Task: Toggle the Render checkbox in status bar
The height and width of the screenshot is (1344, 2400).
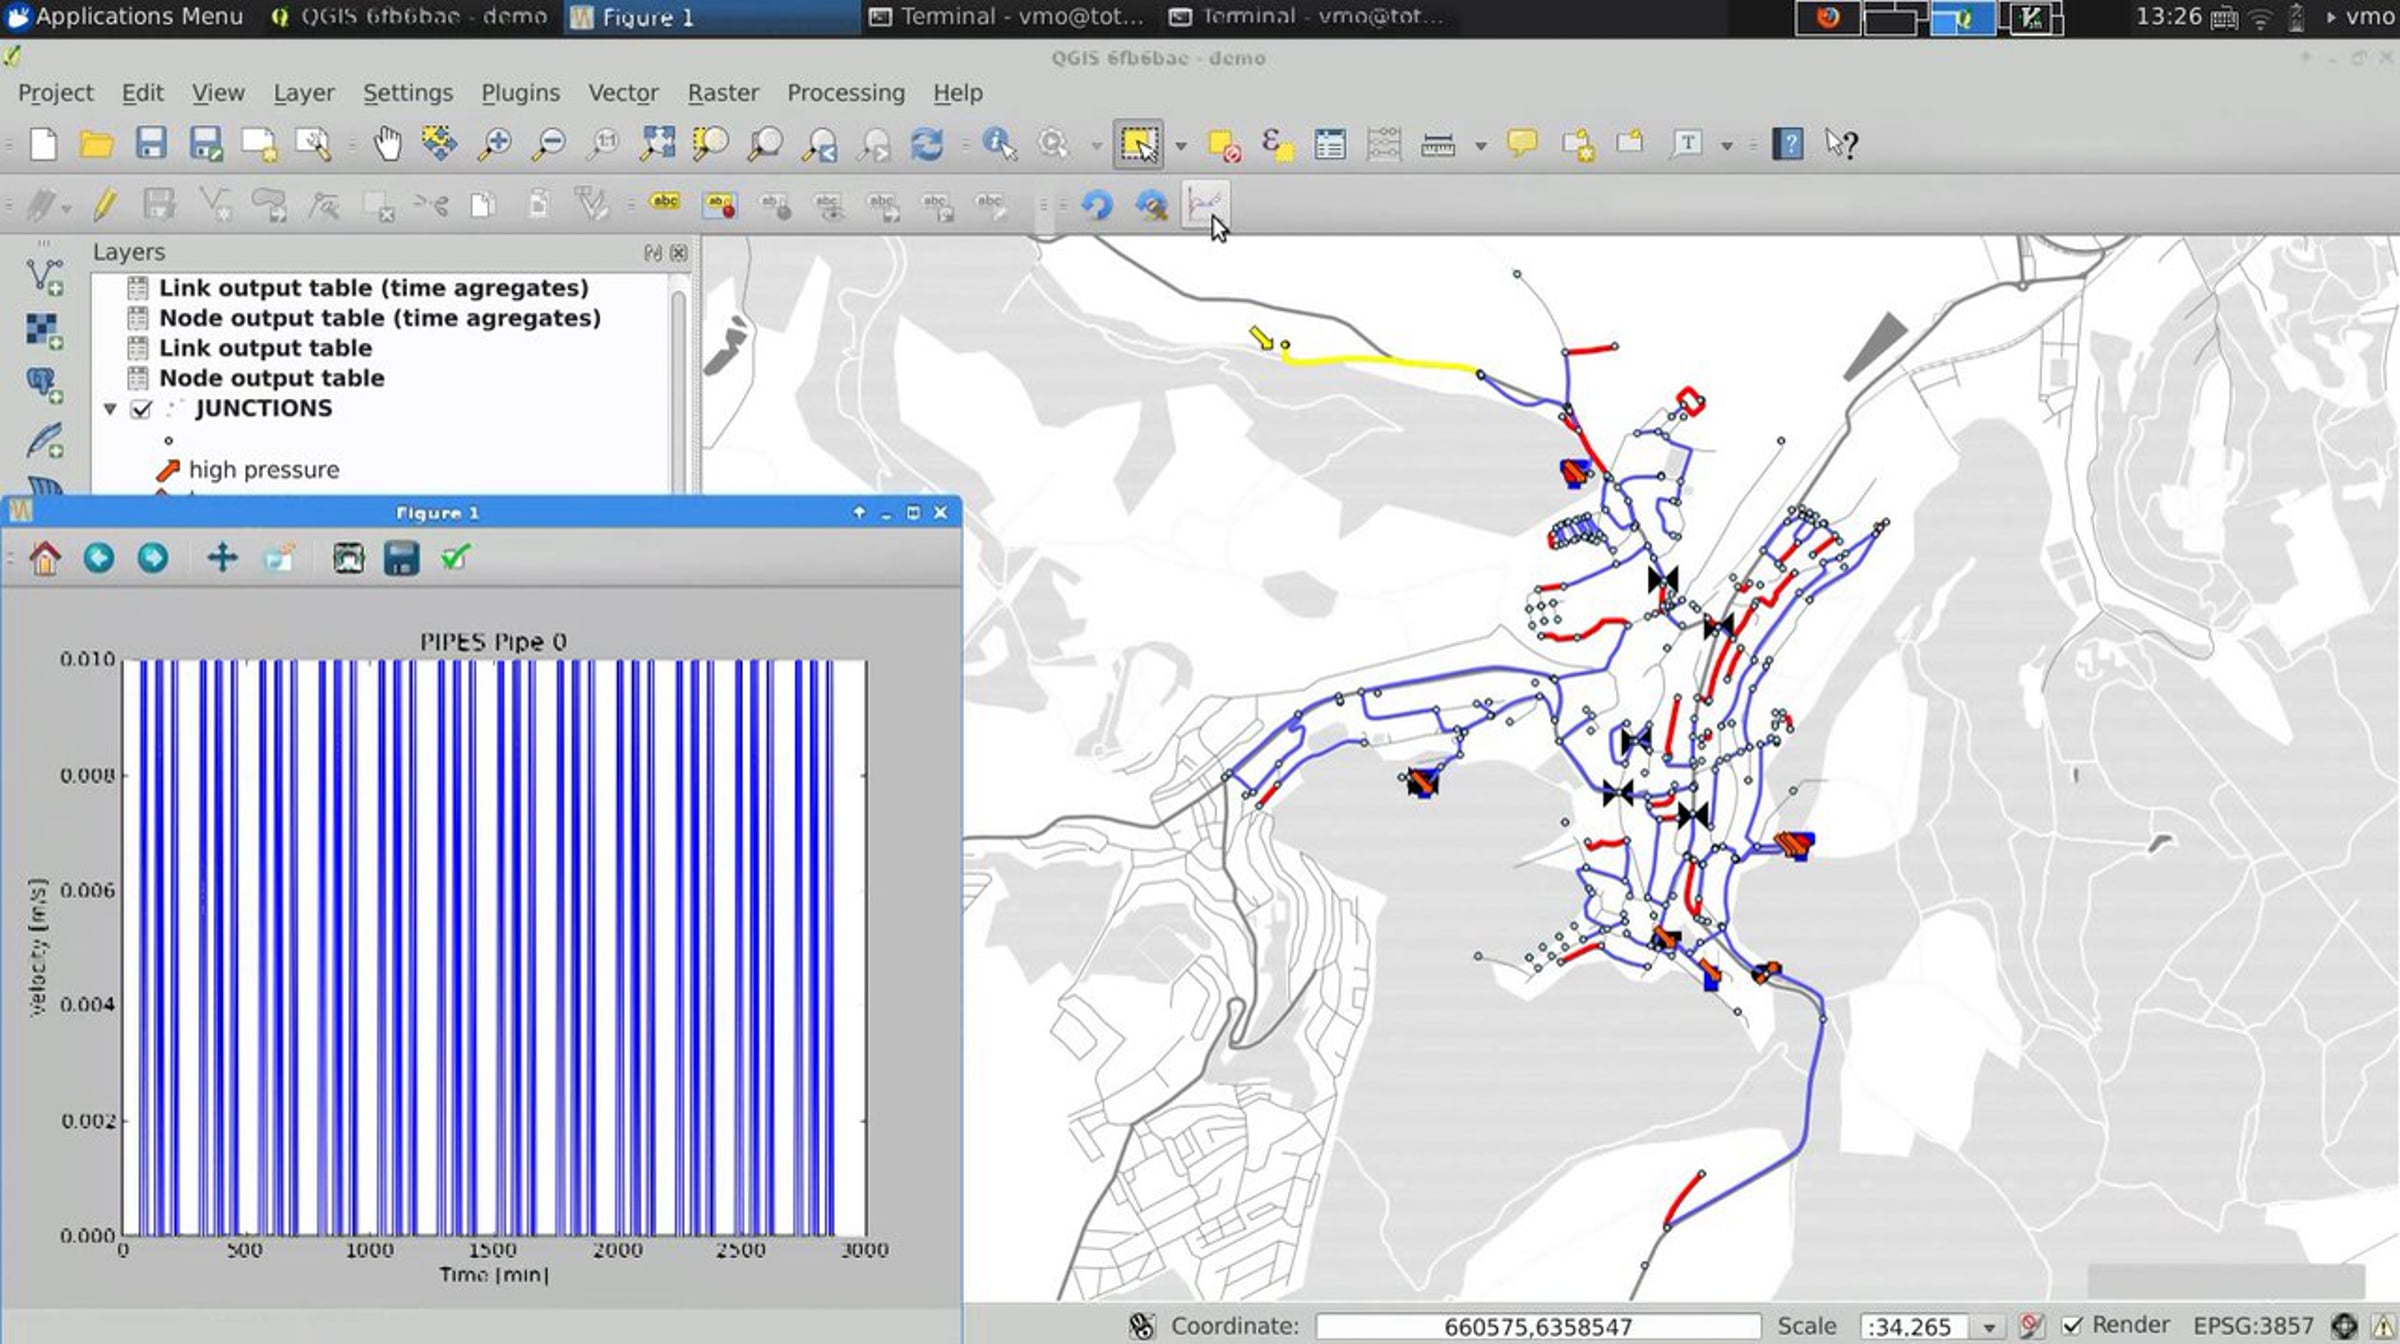Action: [2072, 1326]
